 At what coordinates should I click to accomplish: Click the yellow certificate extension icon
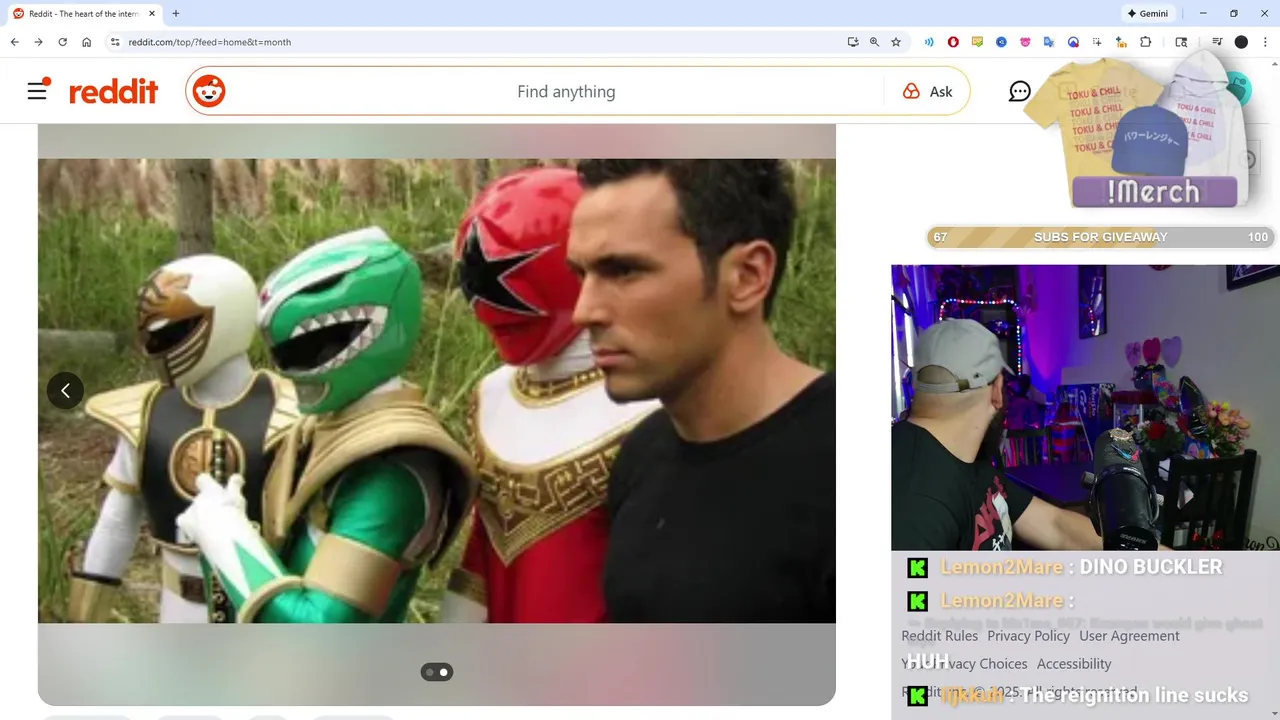[x=977, y=42]
